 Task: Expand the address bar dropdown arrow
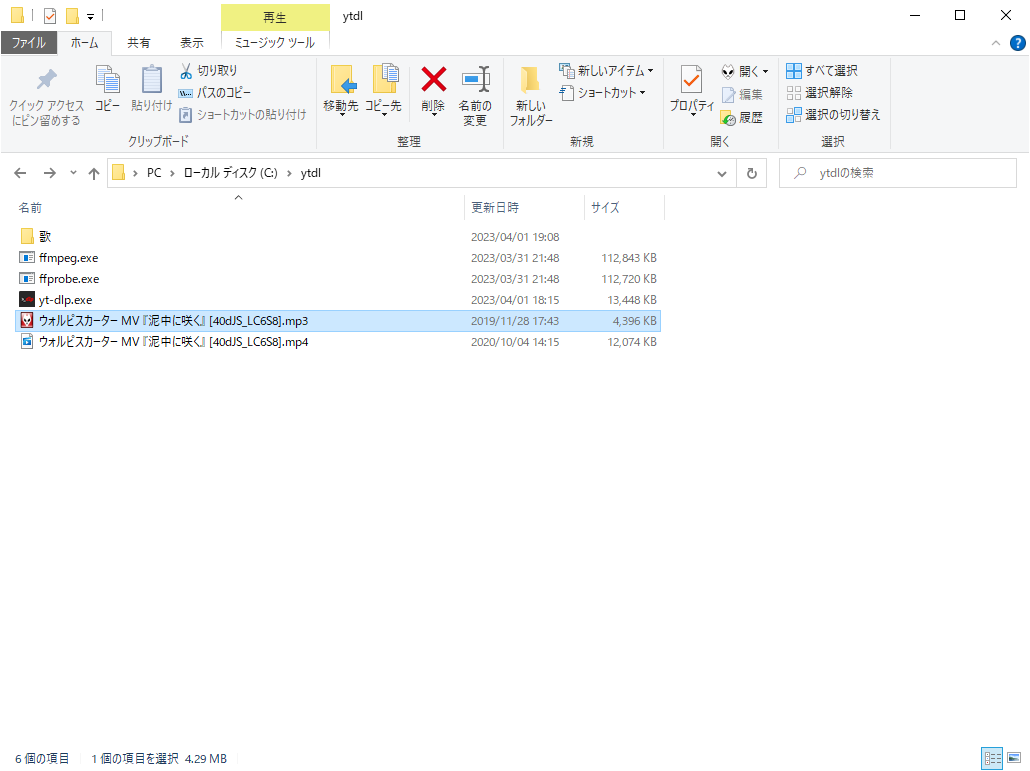(722, 173)
